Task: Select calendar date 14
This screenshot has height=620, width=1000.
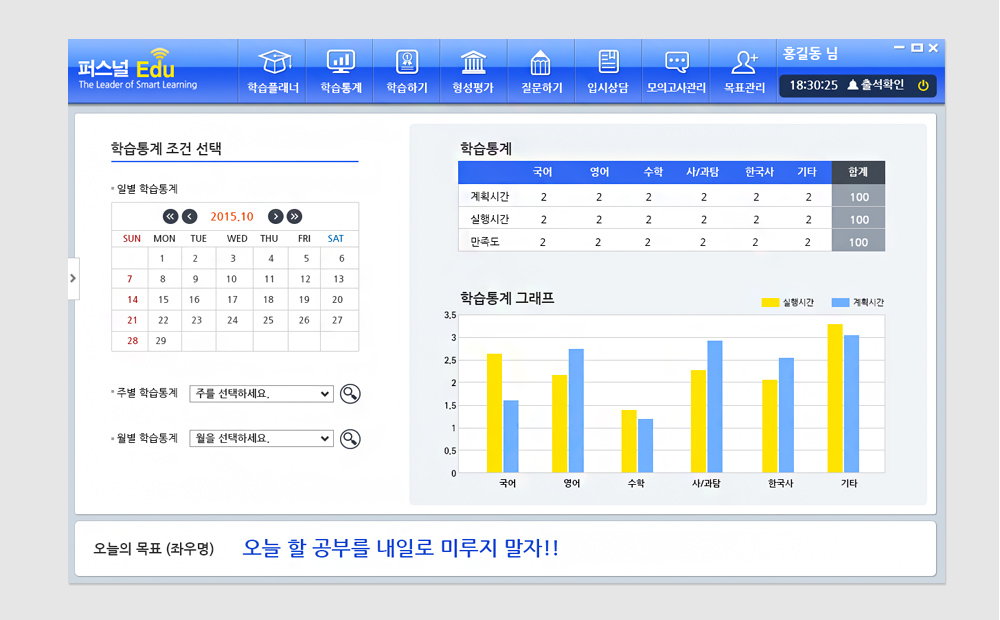Action: click(x=132, y=299)
